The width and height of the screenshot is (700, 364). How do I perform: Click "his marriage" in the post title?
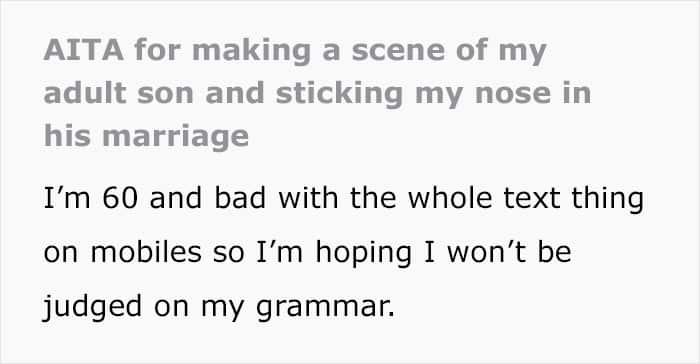[146, 137]
